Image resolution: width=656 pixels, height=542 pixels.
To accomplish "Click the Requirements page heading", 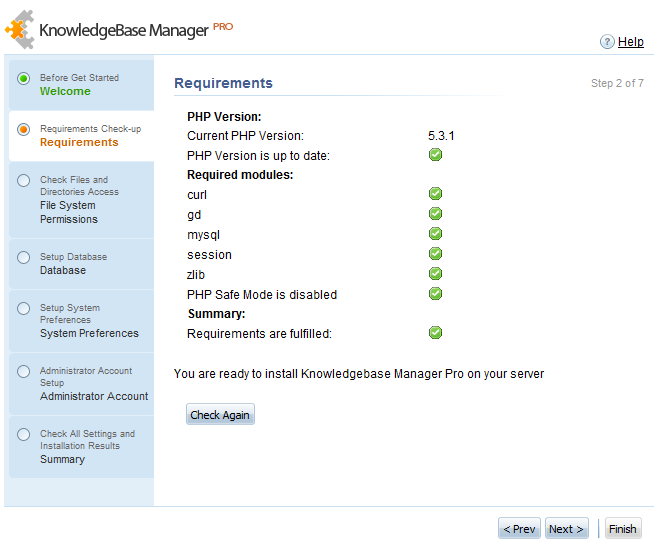I will click(223, 83).
